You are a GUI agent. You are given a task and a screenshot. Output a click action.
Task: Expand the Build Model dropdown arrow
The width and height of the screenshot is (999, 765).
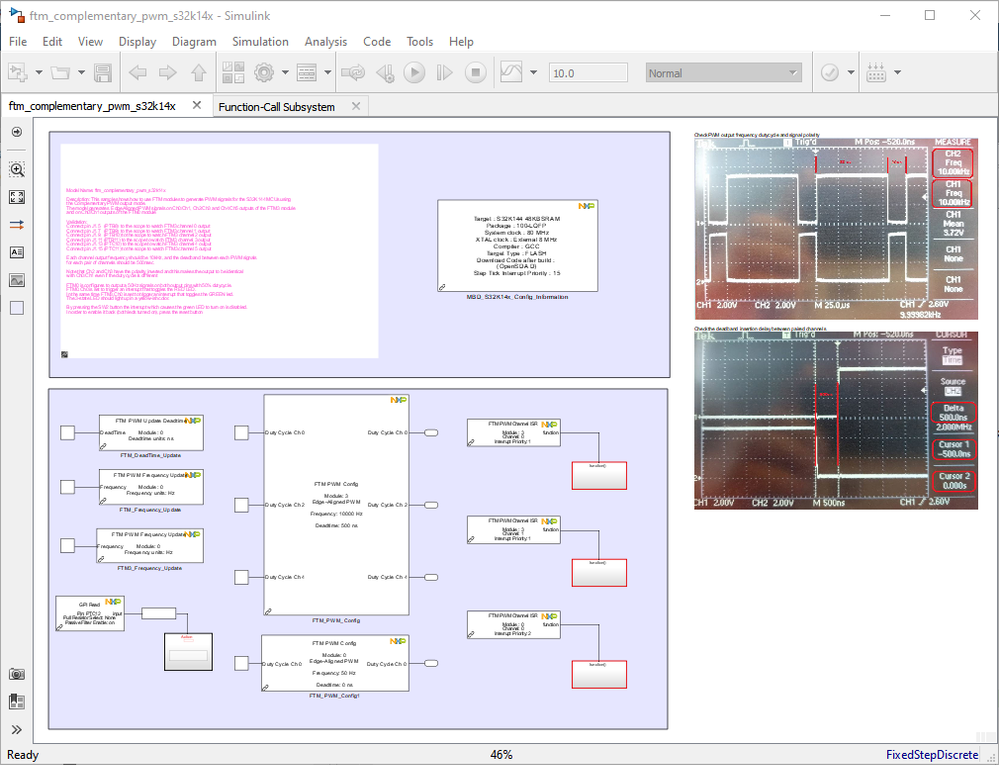[898, 73]
